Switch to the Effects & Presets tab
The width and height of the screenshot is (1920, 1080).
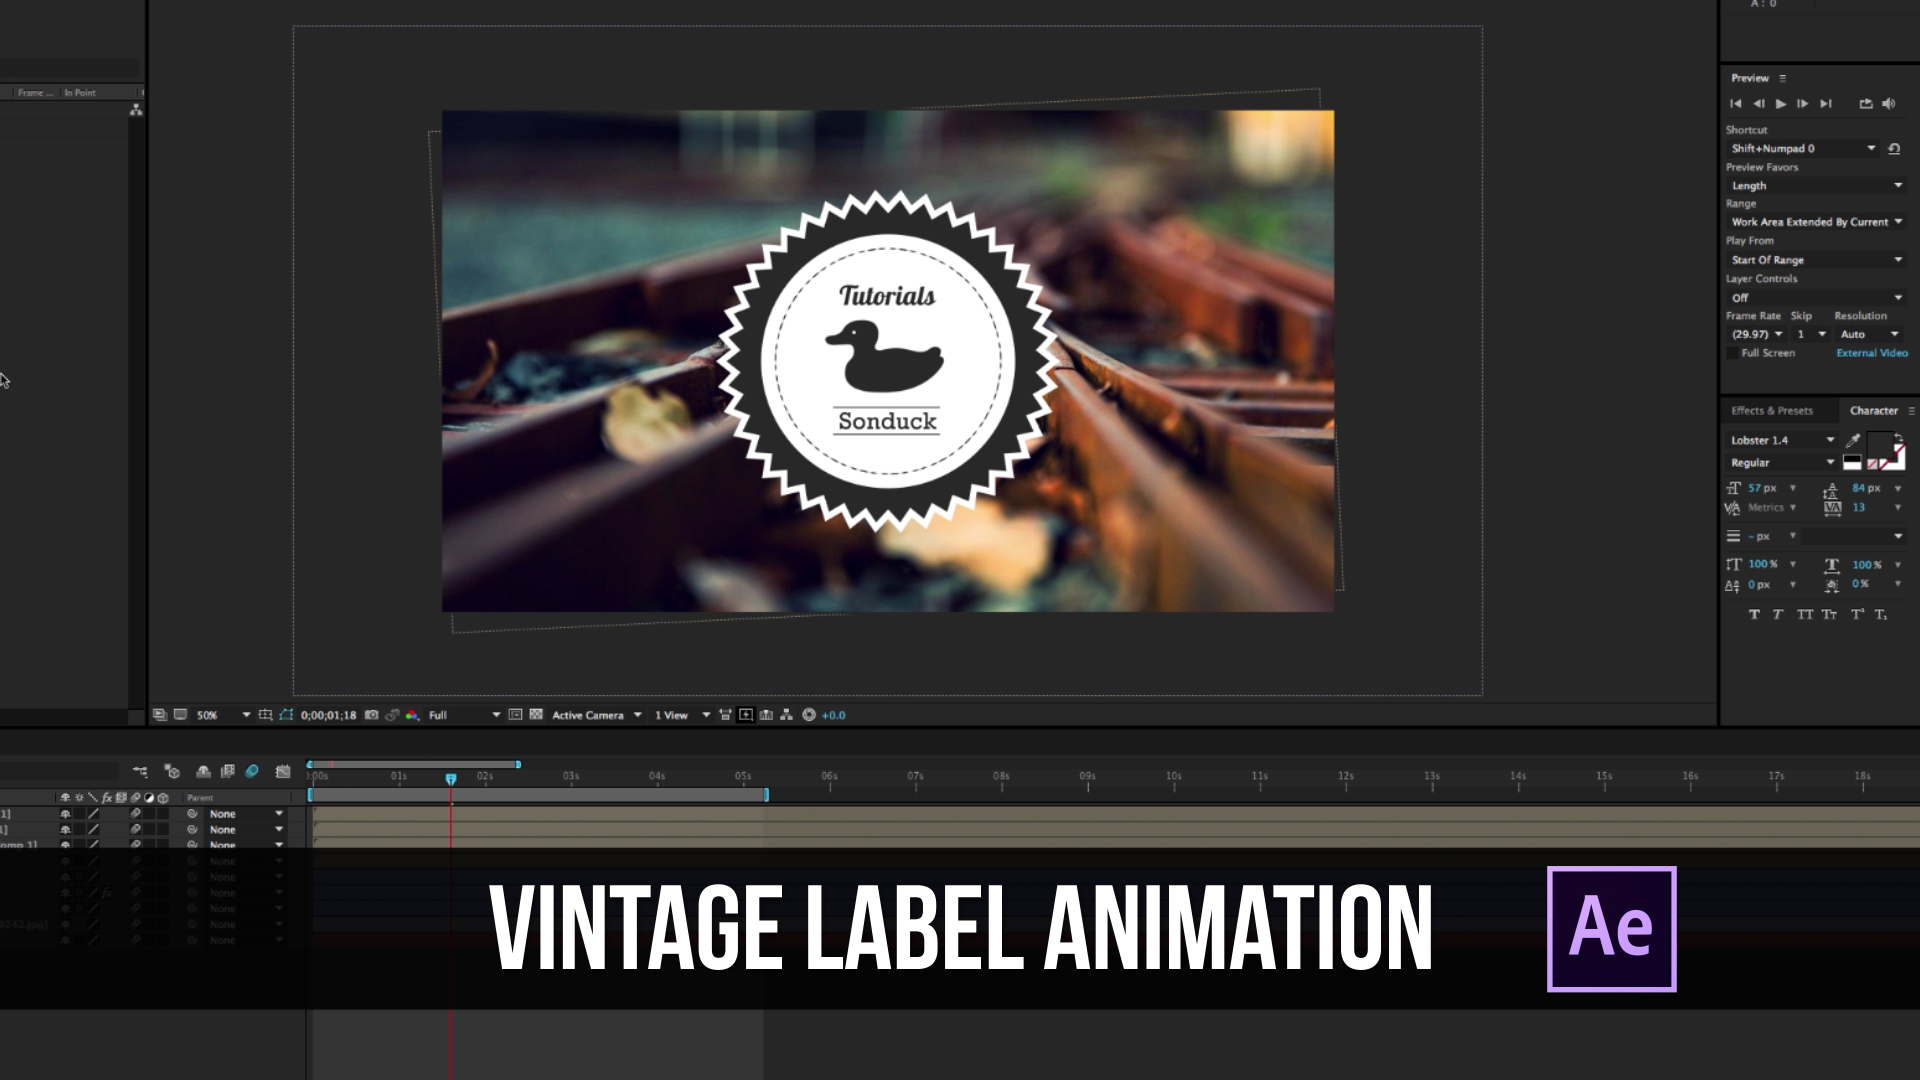coord(1772,410)
